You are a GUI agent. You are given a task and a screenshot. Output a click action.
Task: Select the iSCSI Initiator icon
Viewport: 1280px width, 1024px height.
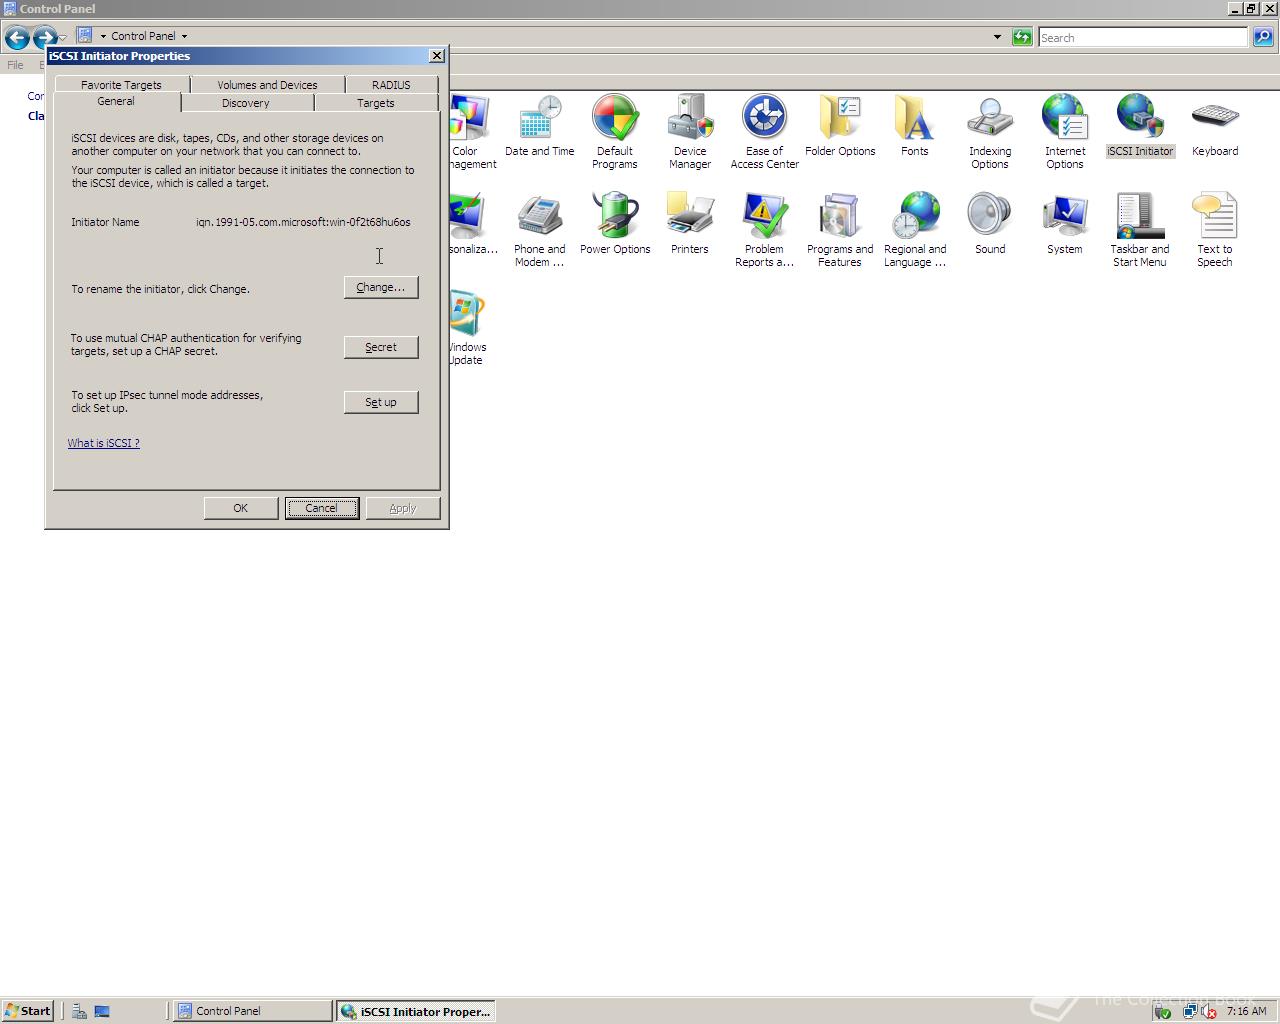[1140, 127]
